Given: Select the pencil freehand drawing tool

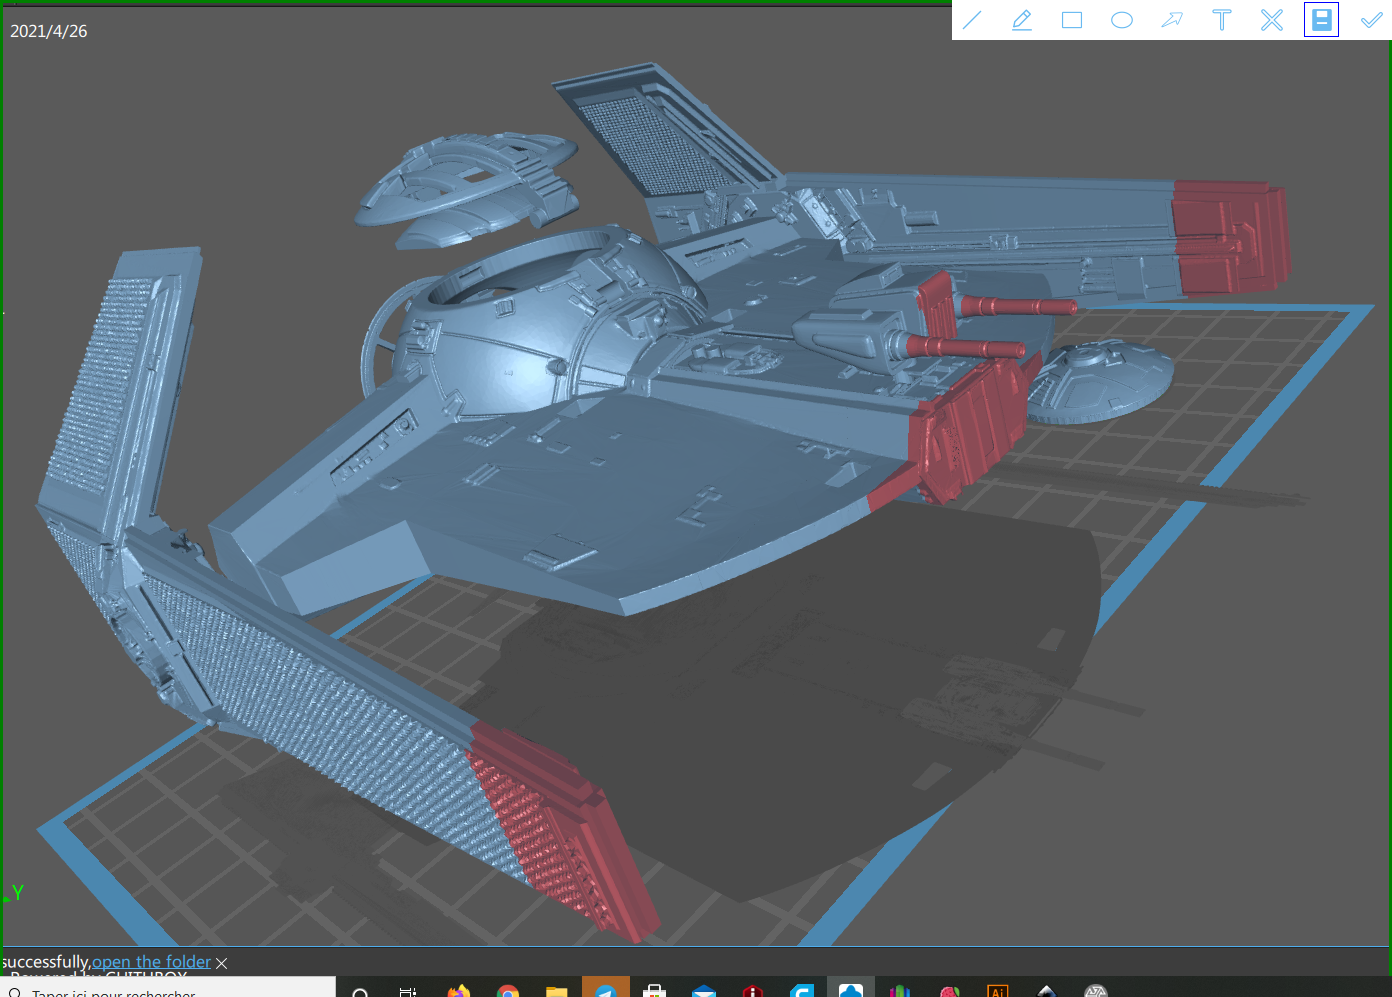Looking at the screenshot, I should tap(1022, 20).
